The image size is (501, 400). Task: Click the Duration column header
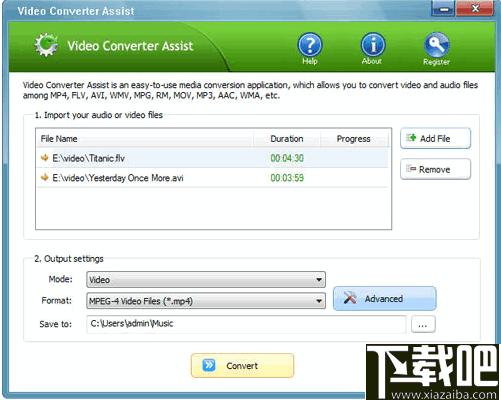(x=287, y=139)
